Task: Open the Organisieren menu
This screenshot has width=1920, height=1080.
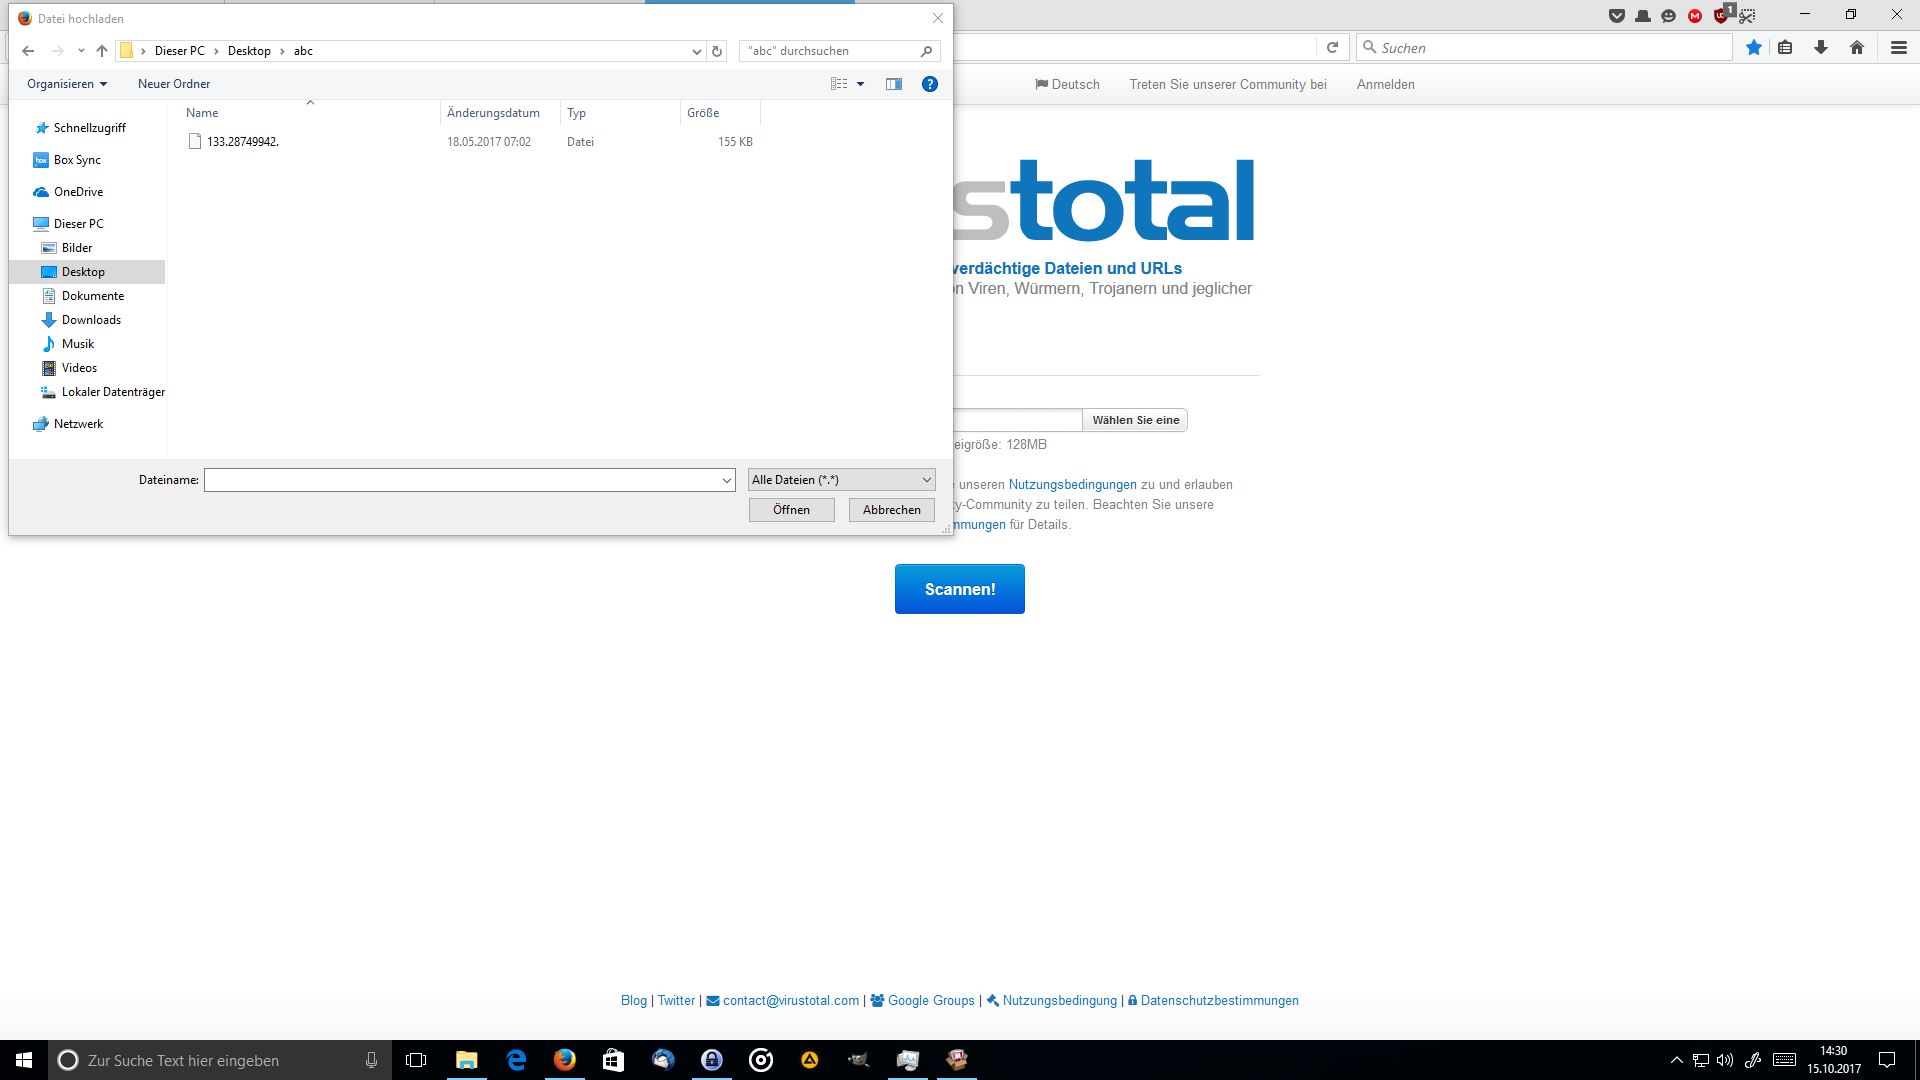Action: [x=66, y=84]
